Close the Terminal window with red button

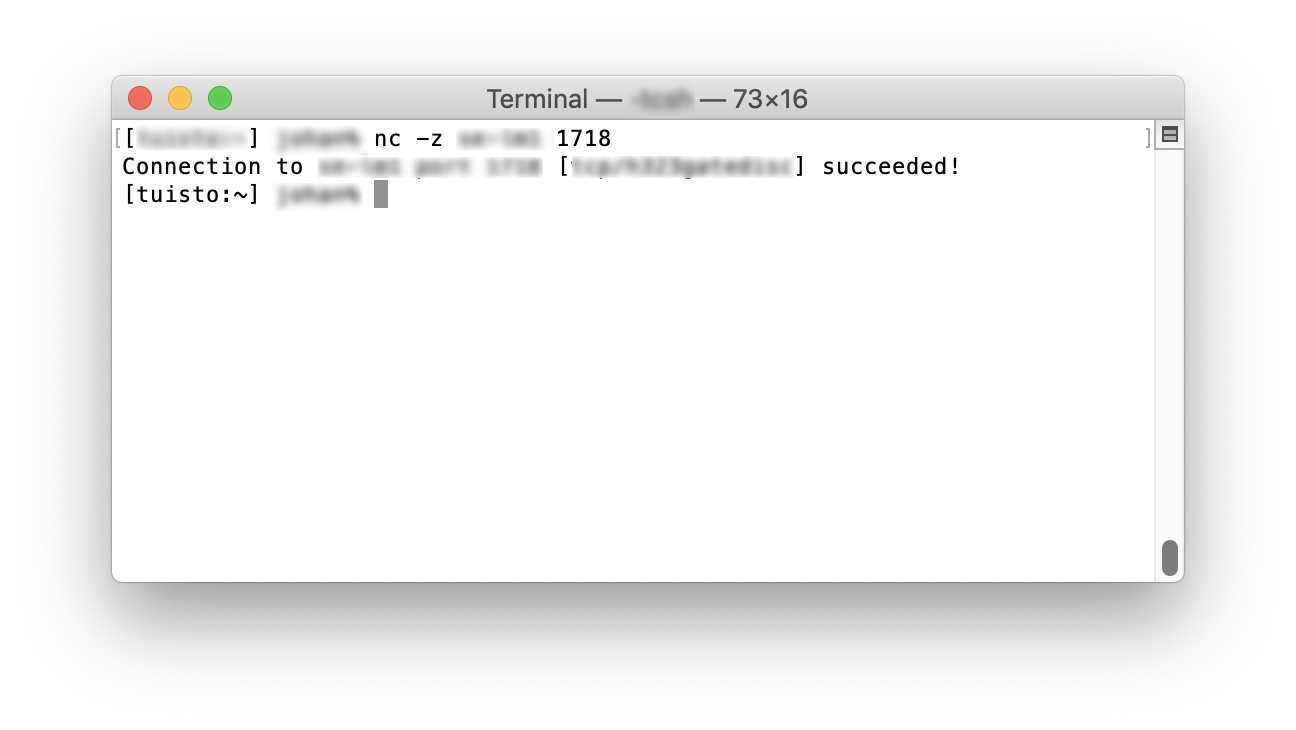tap(140, 98)
